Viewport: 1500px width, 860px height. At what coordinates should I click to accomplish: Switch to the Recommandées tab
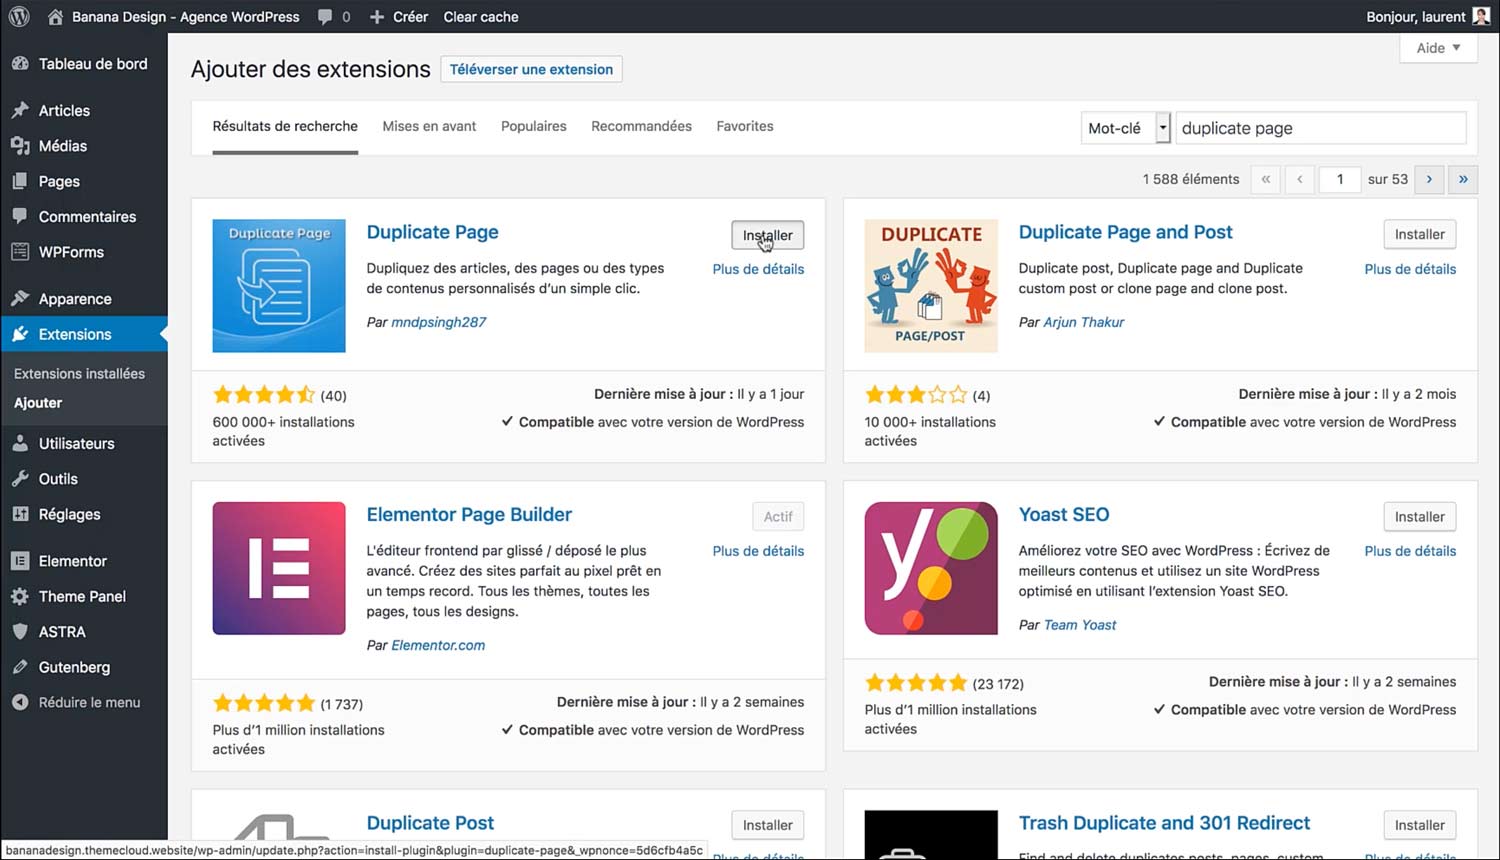(641, 126)
